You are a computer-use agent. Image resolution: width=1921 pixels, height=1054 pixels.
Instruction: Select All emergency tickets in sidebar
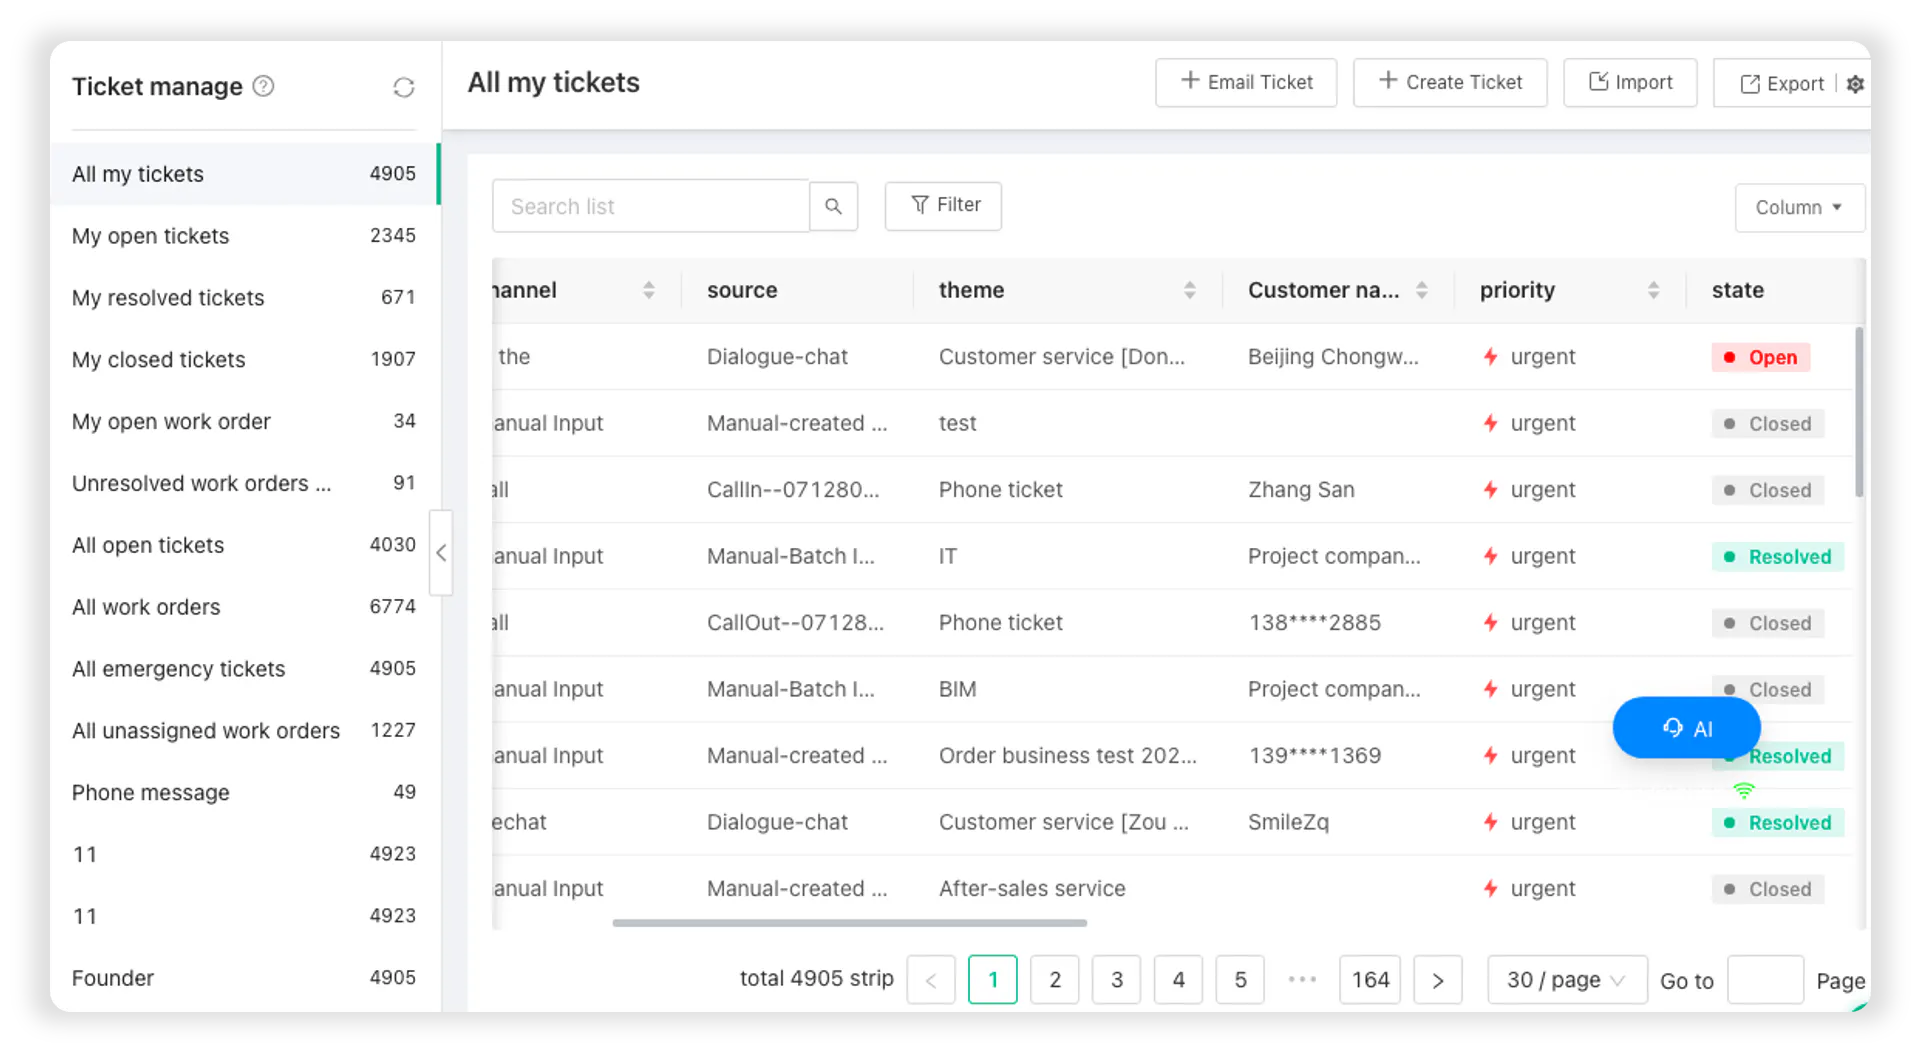pyautogui.click(x=244, y=670)
